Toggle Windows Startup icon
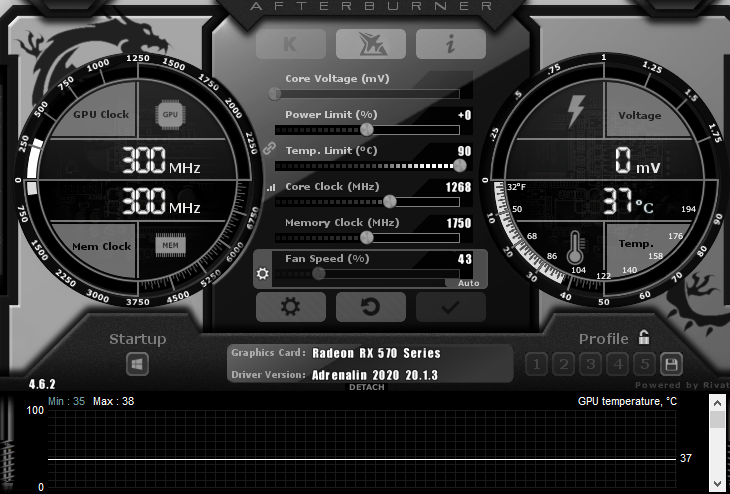 137,364
